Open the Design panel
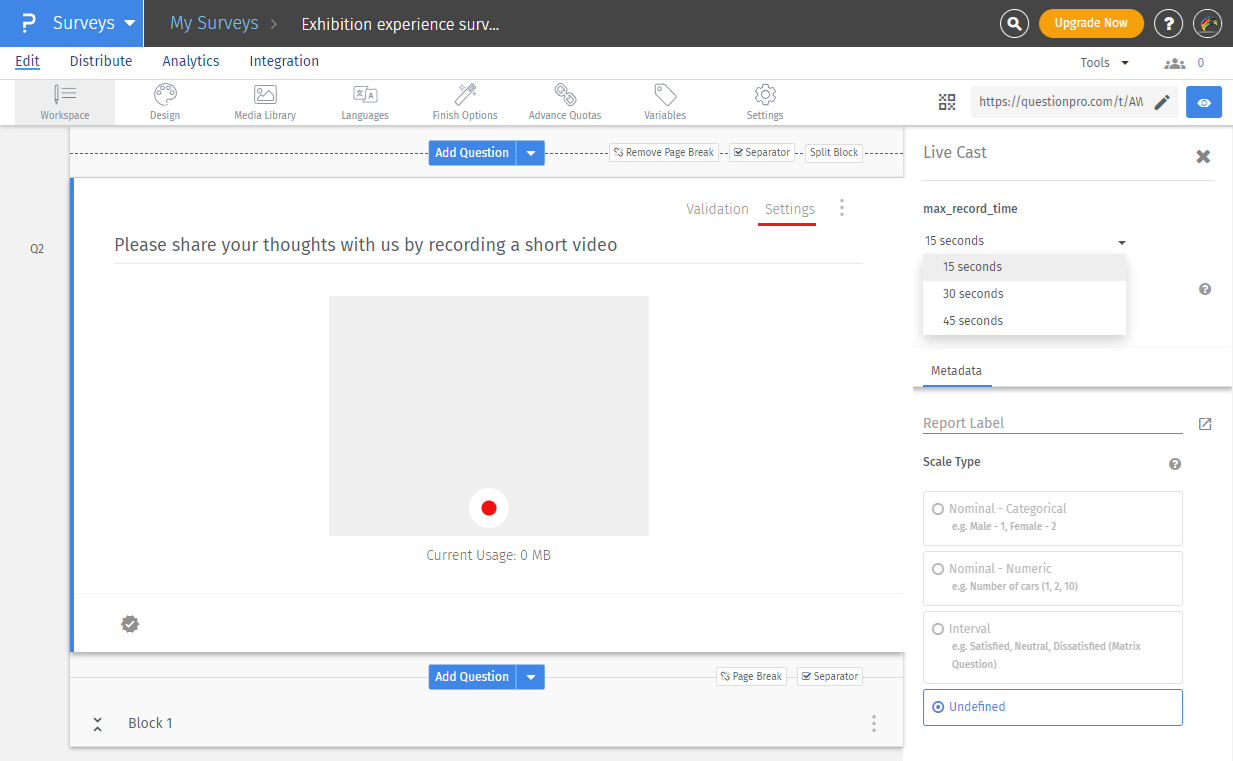This screenshot has height=761, width=1233. click(164, 101)
